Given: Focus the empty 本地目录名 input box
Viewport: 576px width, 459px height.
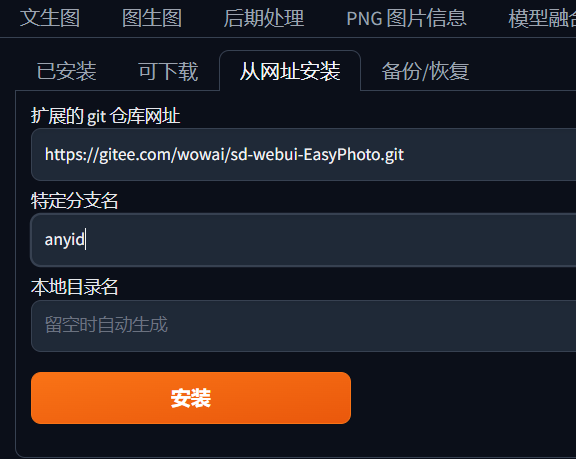Looking at the screenshot, I should [303, 326].
